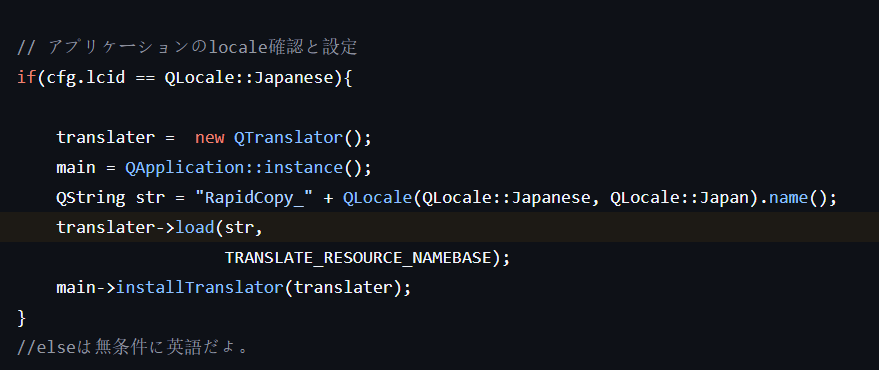The height and width of the screenshot is (370, 879).
Task: Select 'QLocale::Japanese' in the if condition
Action: pyautogui.click(x=249, y=77)
